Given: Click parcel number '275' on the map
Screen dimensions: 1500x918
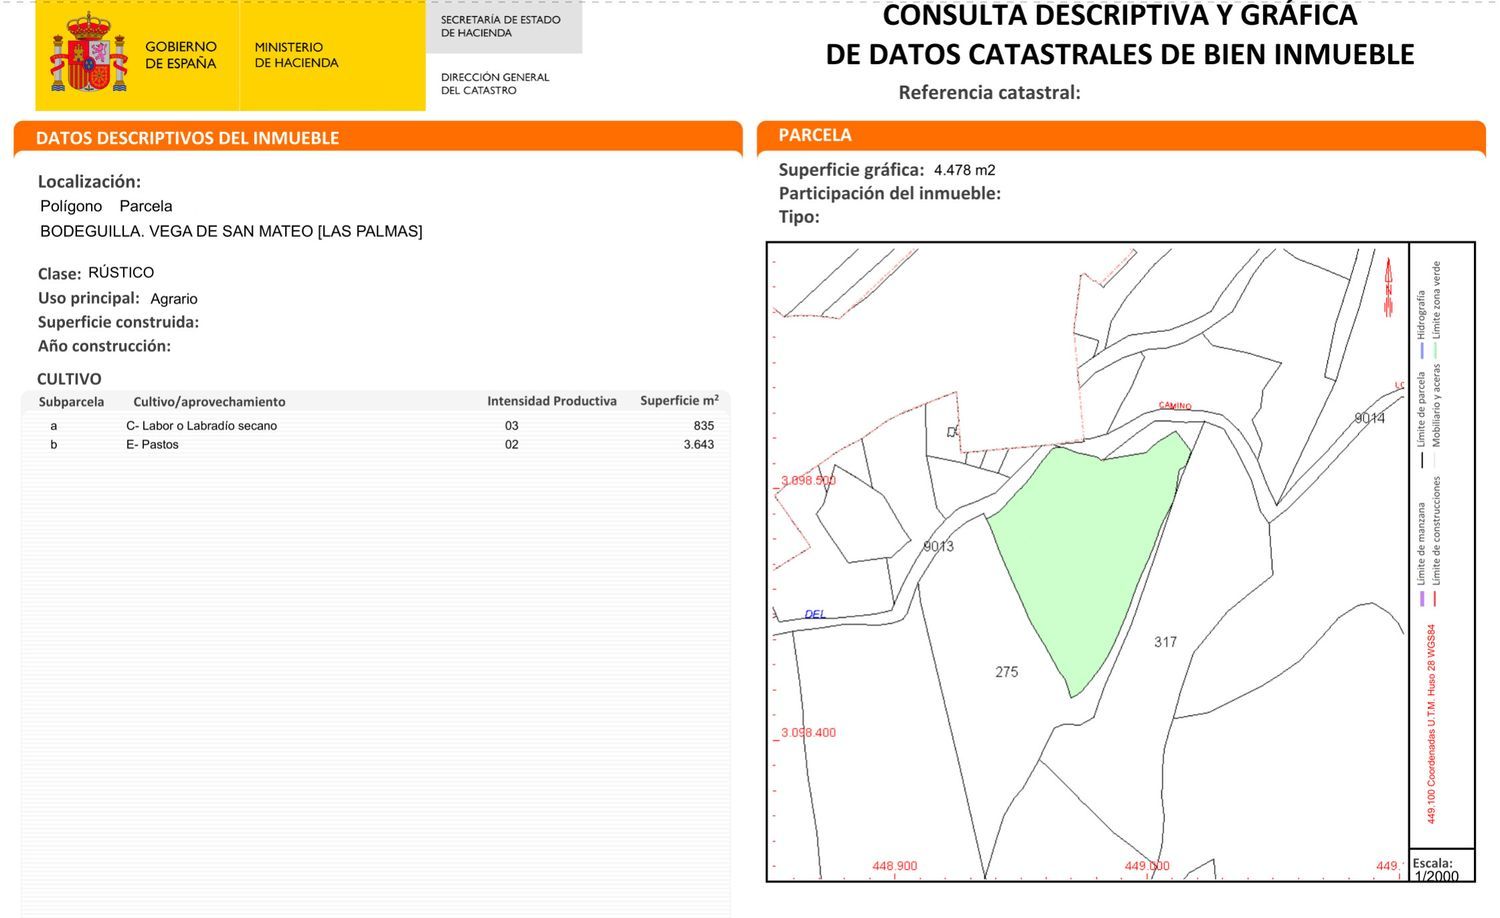Looking at the screenshot, I should tap(1007, 672).
